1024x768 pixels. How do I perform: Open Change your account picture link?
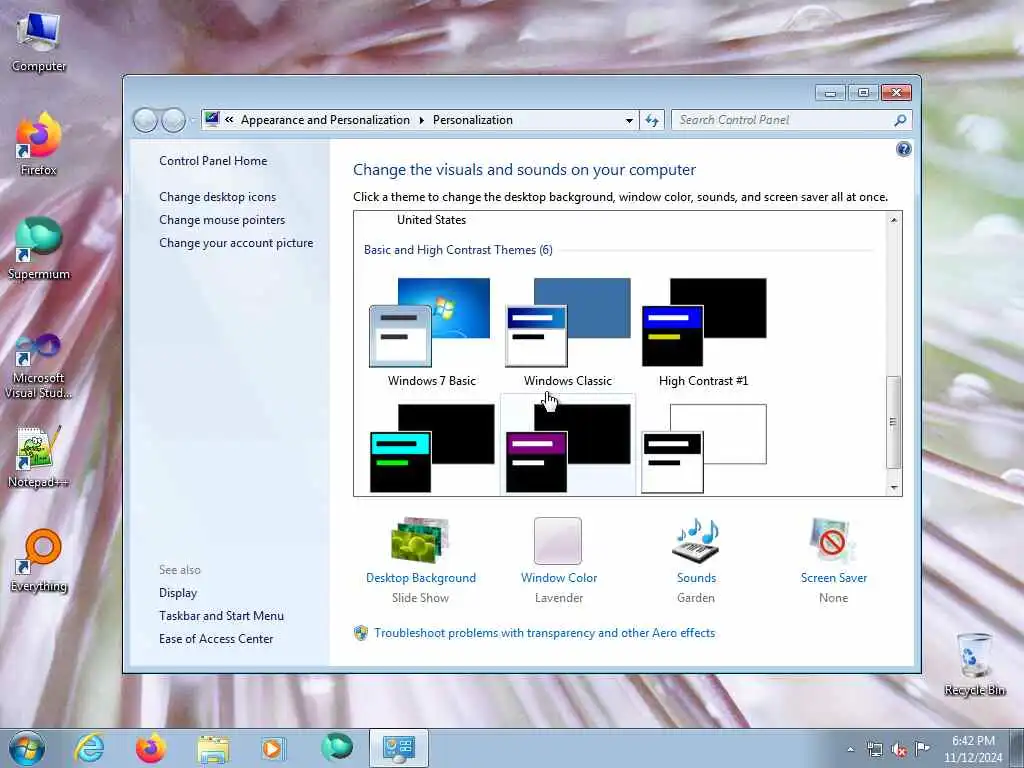point(236,242)
